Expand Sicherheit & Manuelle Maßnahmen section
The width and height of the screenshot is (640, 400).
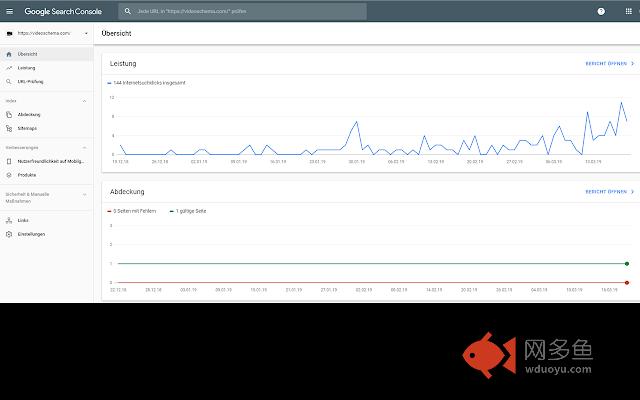click(x=84, y=195)
